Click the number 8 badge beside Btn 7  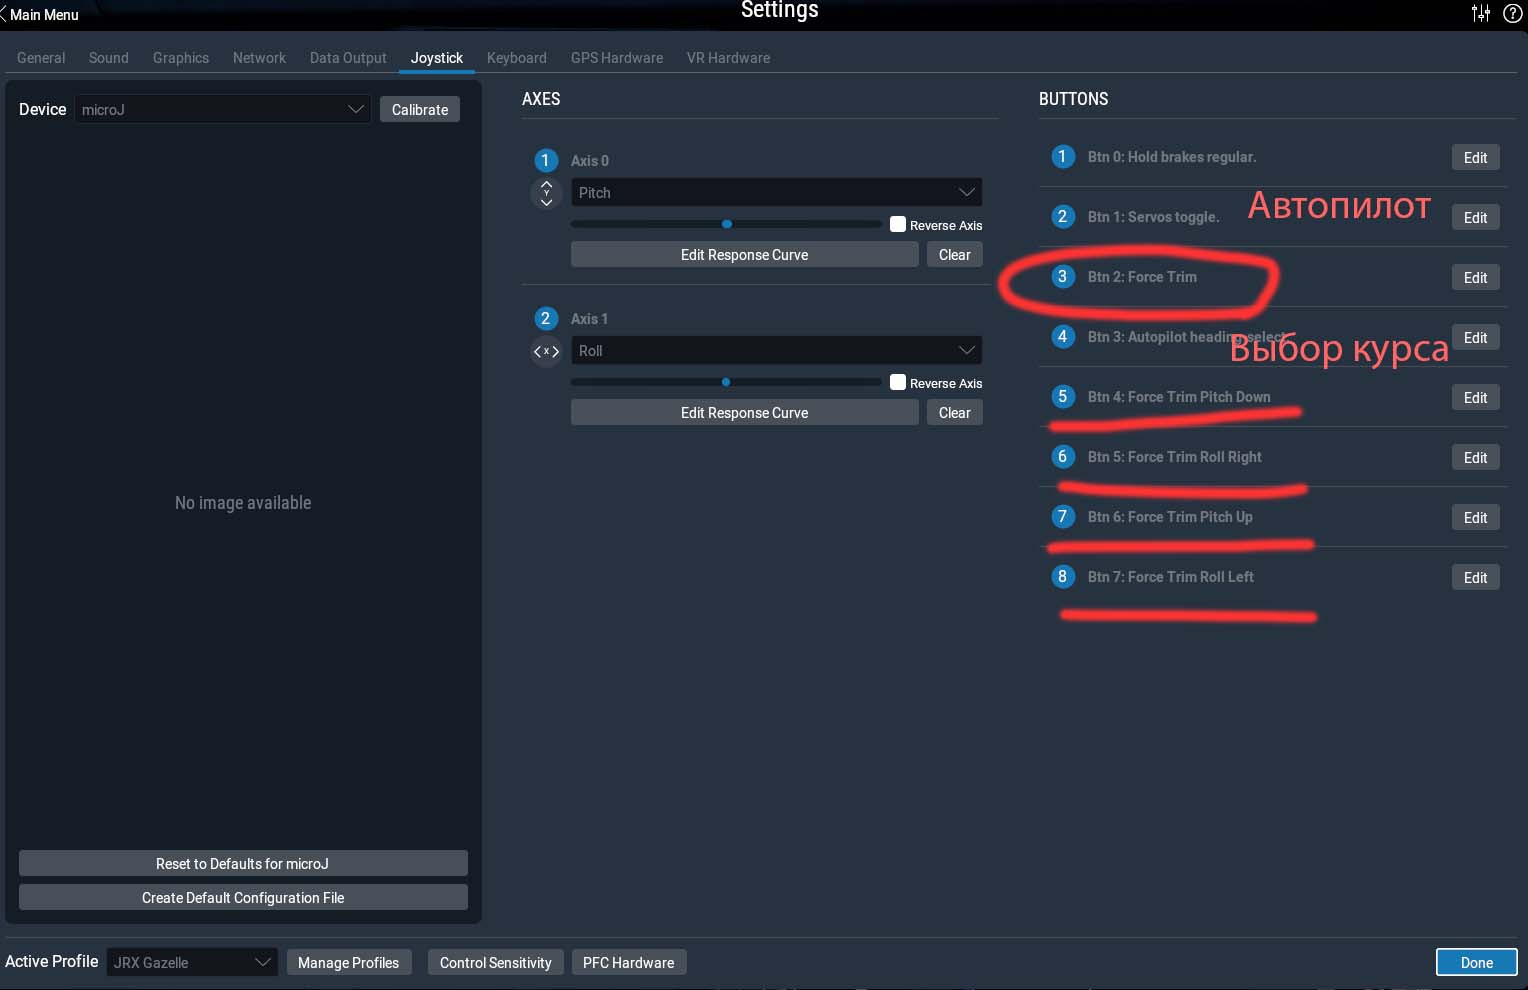pos(1062,576)
